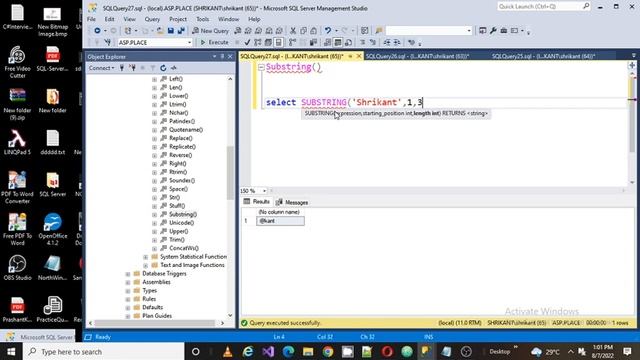The width and height of the screenshot is (640, 360).
Task: Click the taskbar search box
Action: point(104,351)
